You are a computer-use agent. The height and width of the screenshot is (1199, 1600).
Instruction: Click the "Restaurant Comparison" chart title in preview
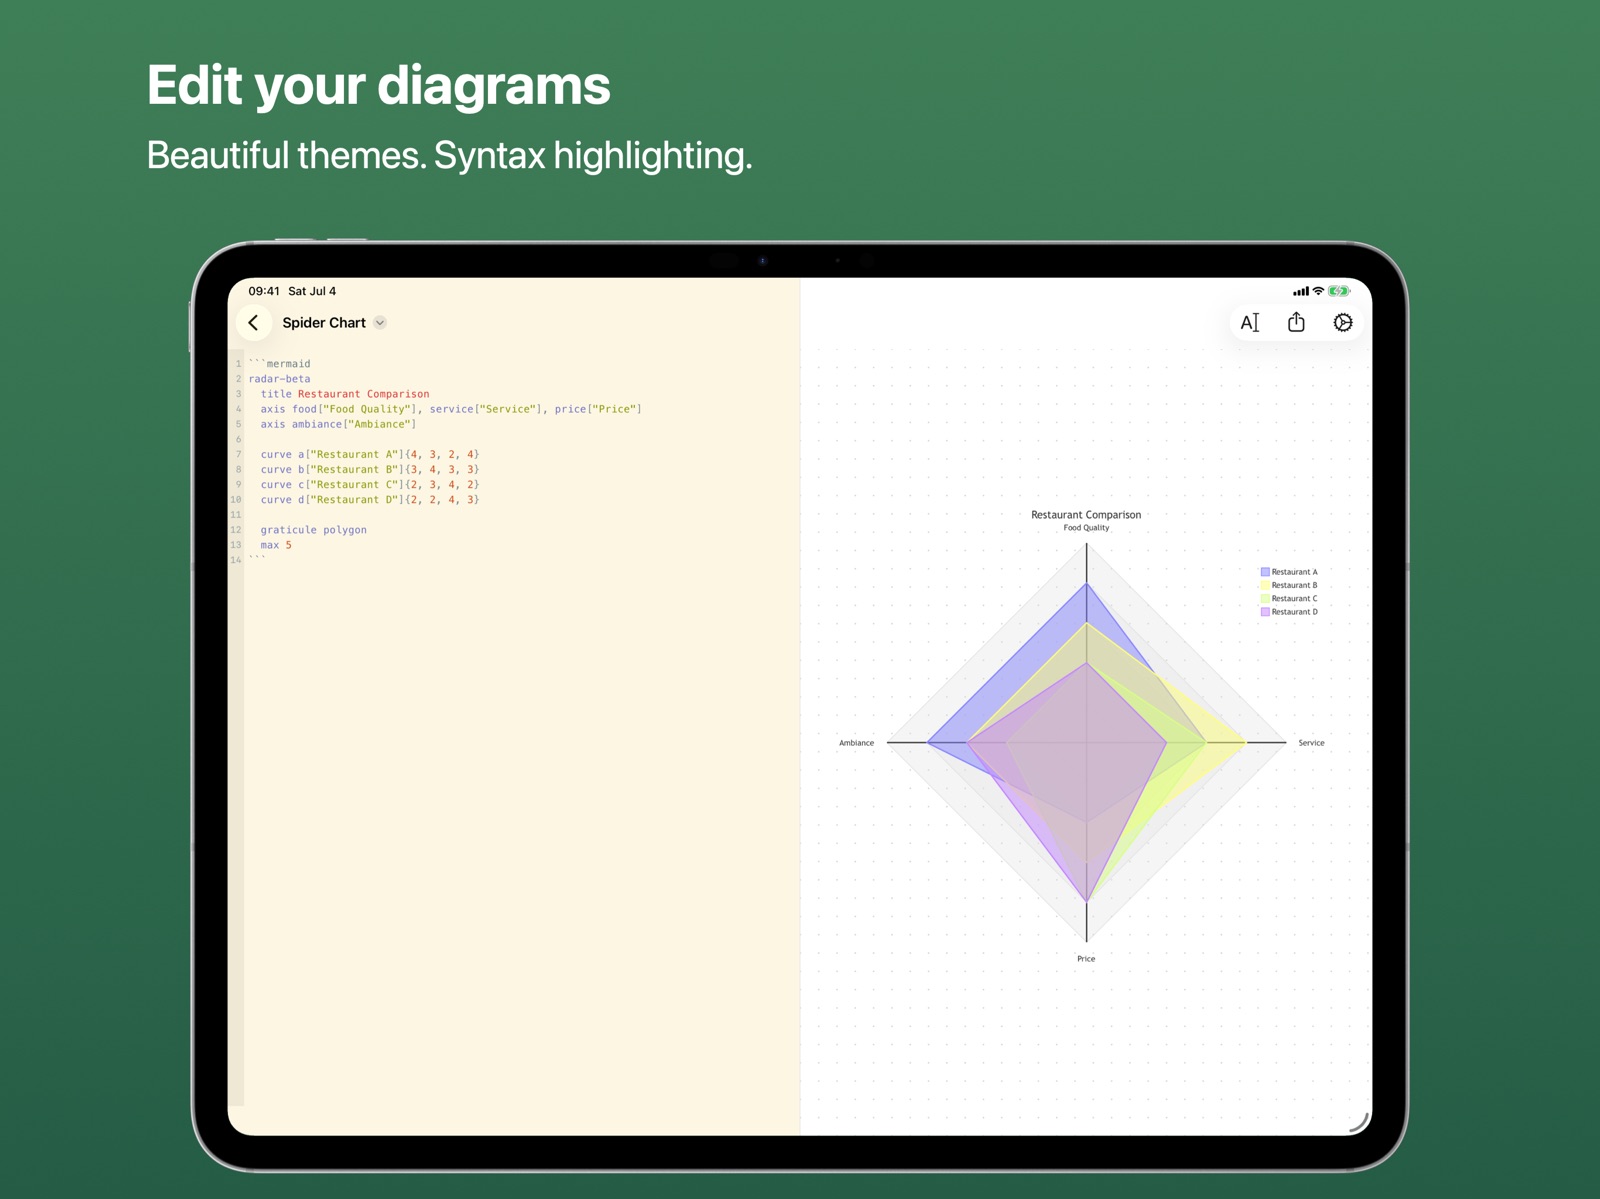(x=1086, y=515)
